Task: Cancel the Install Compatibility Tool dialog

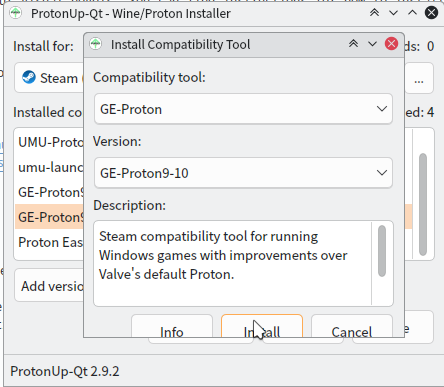Action: (x=352, y=326)
